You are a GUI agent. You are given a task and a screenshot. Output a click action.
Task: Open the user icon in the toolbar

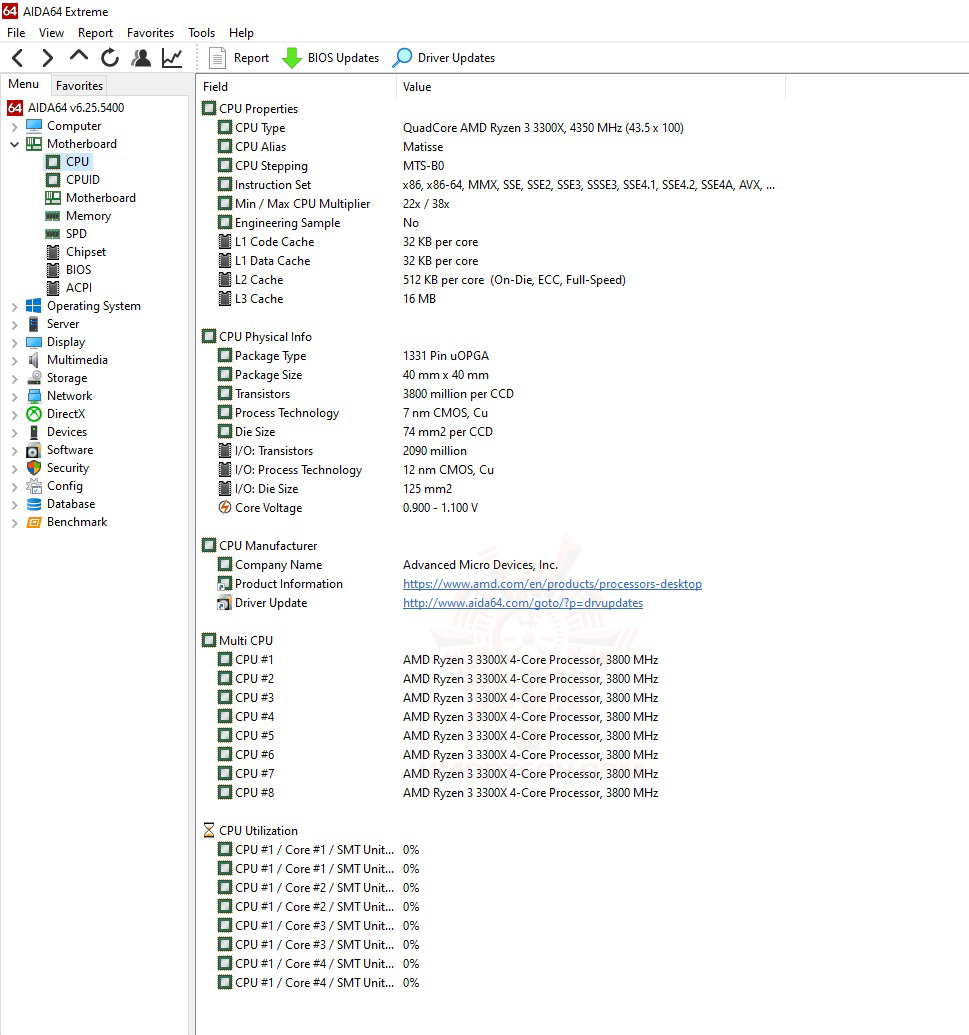141,58
